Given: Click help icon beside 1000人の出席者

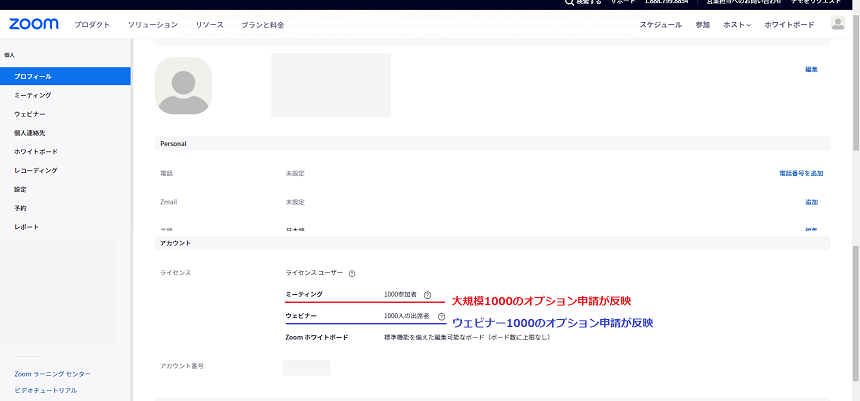Looking at the screenshot, I should [441, 316].
